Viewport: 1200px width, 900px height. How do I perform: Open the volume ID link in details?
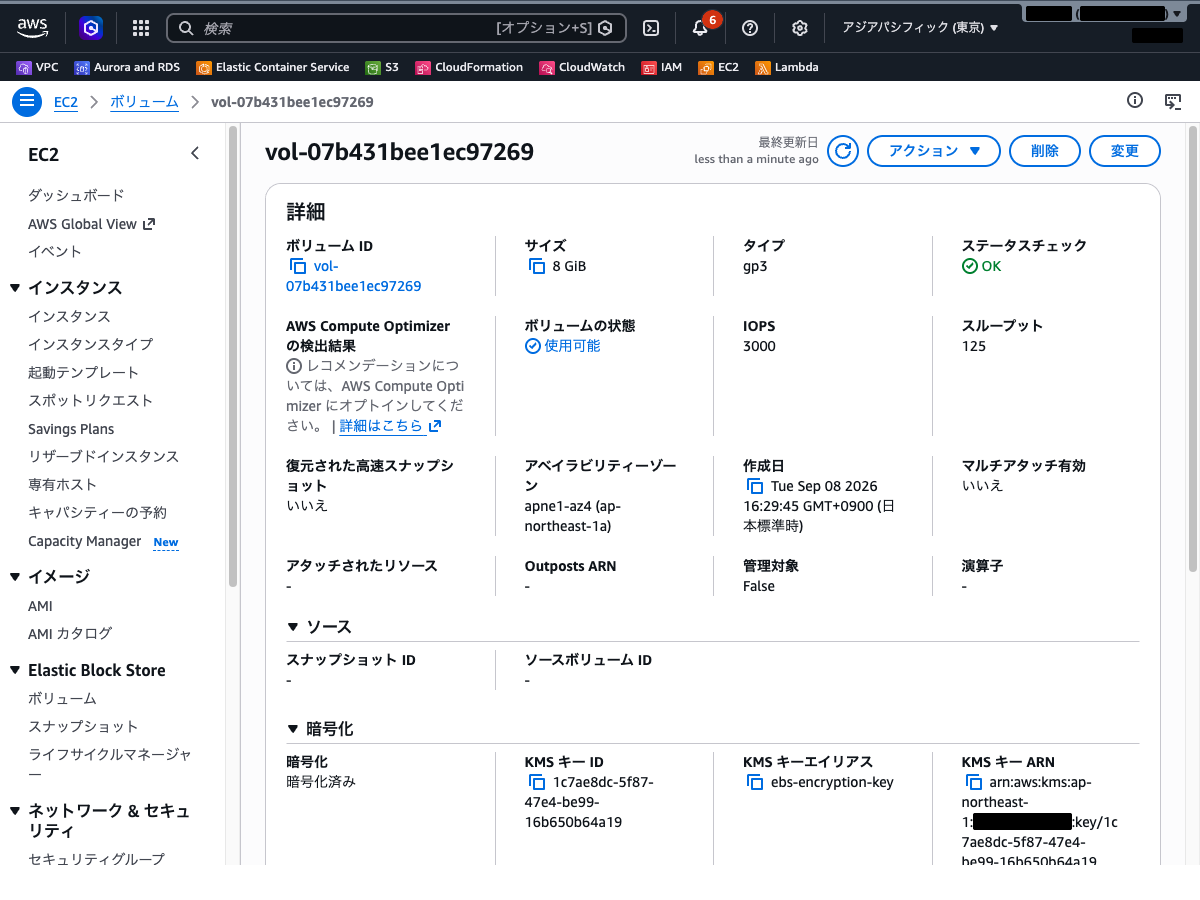353,276
